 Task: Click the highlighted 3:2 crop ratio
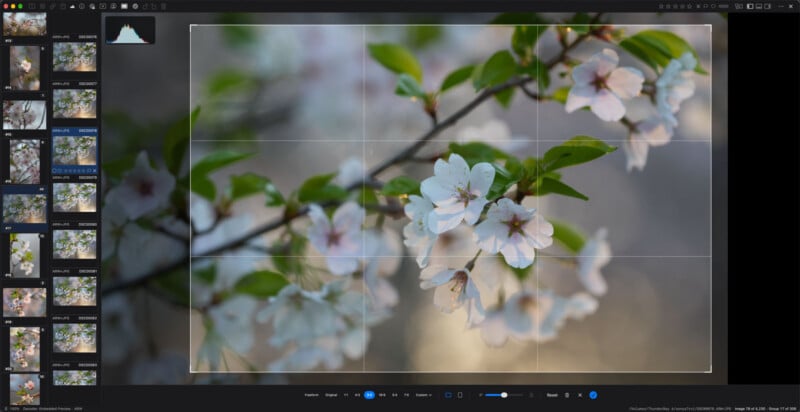point(369,395)
